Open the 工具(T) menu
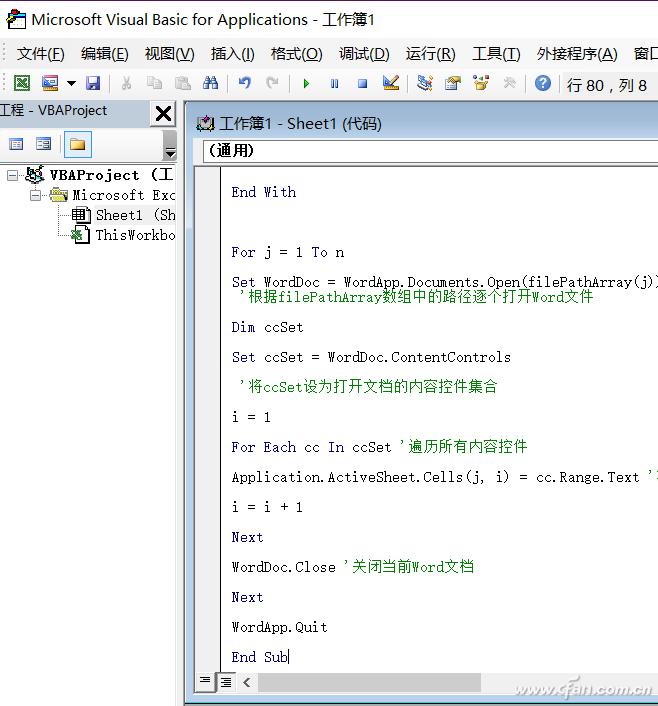 click(496, 54)
